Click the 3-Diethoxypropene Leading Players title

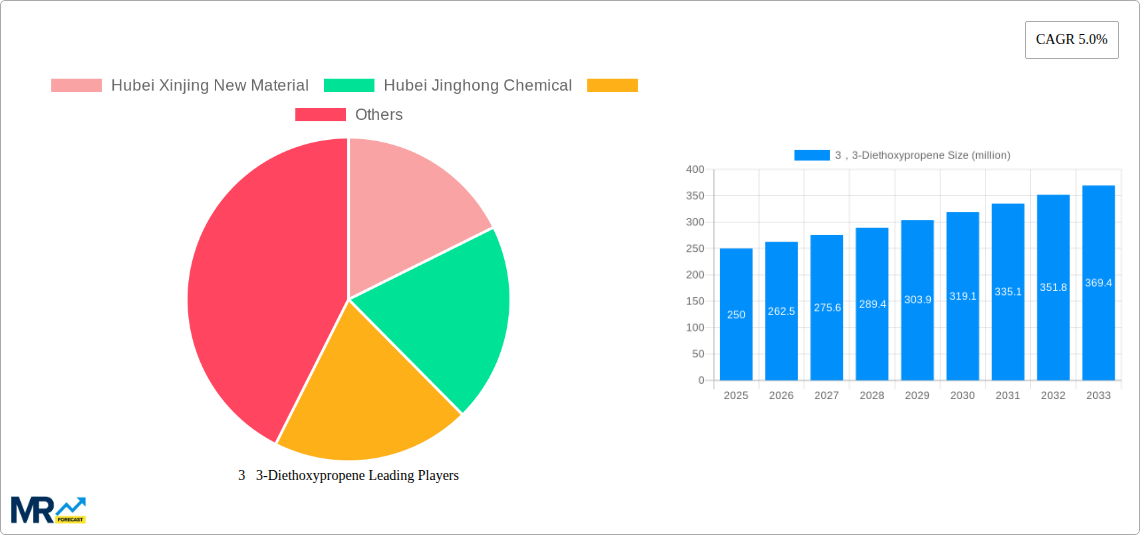[x=348, y=476]
